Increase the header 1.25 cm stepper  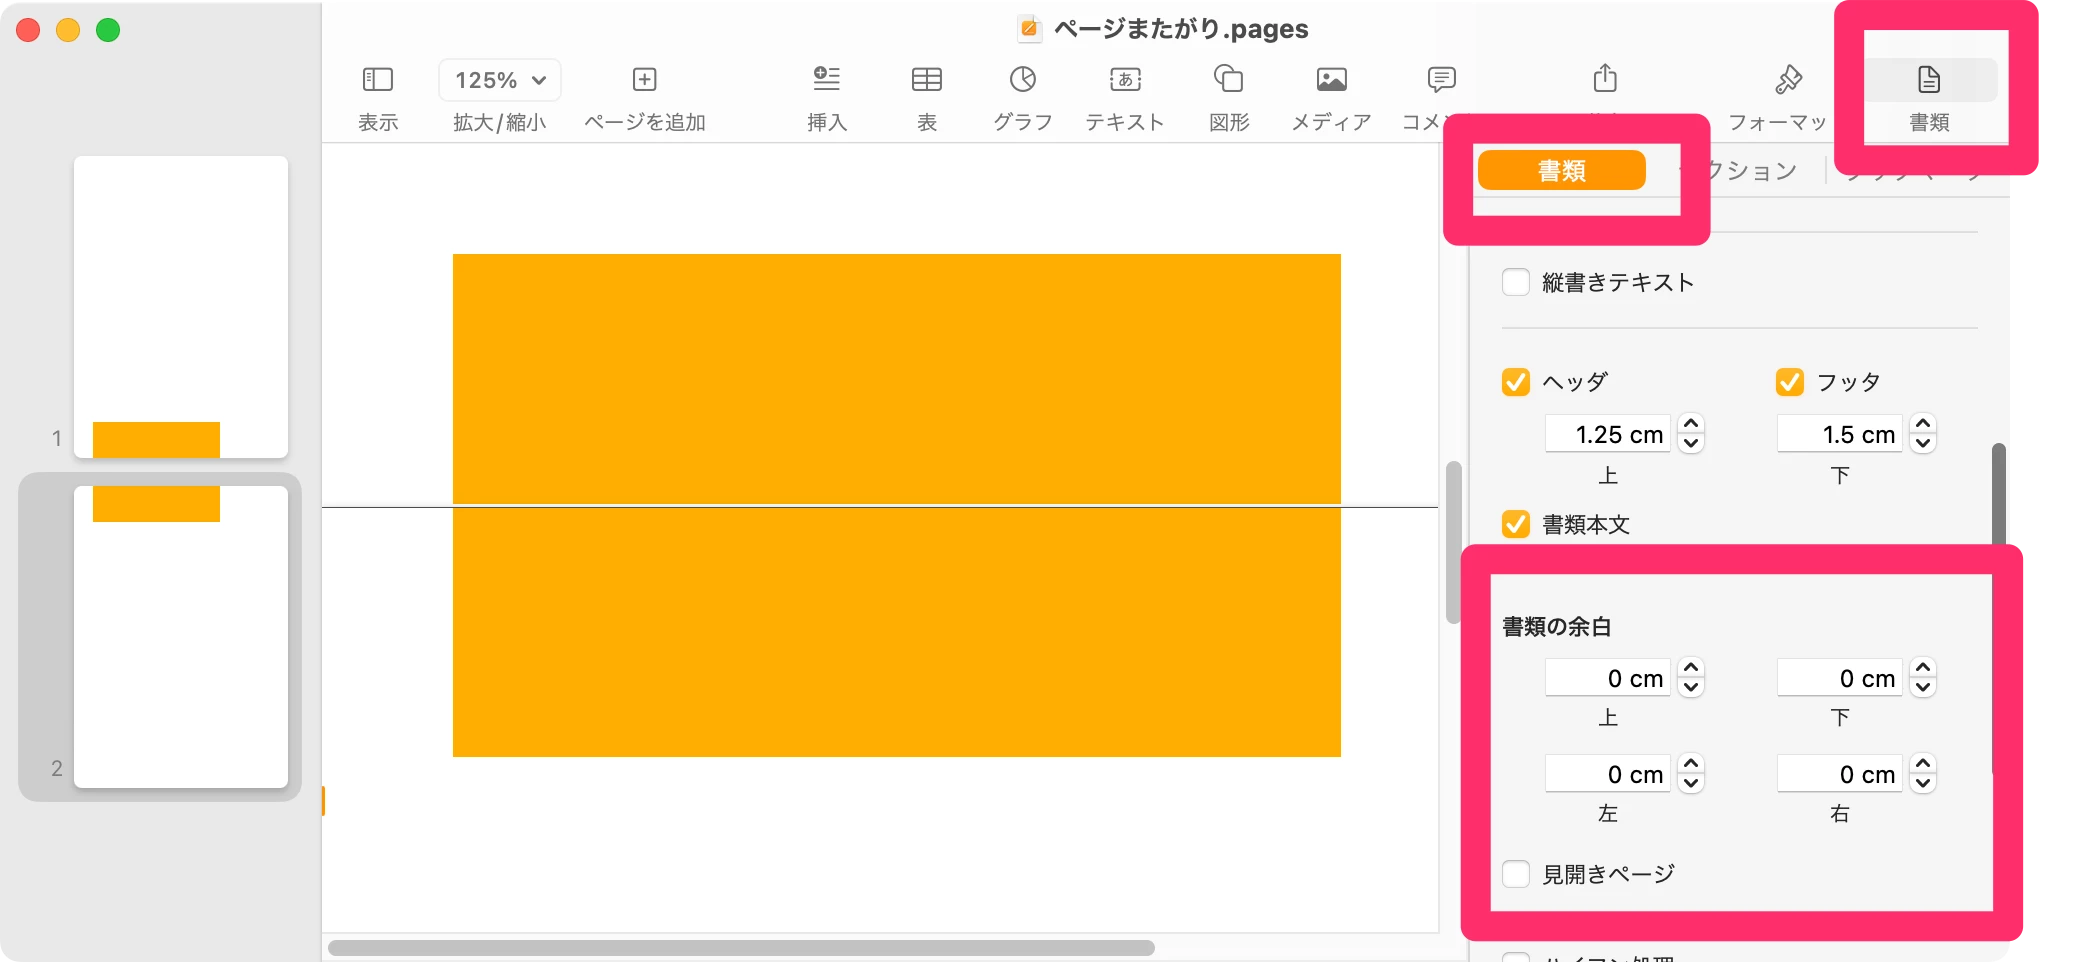pos(1691,424)
